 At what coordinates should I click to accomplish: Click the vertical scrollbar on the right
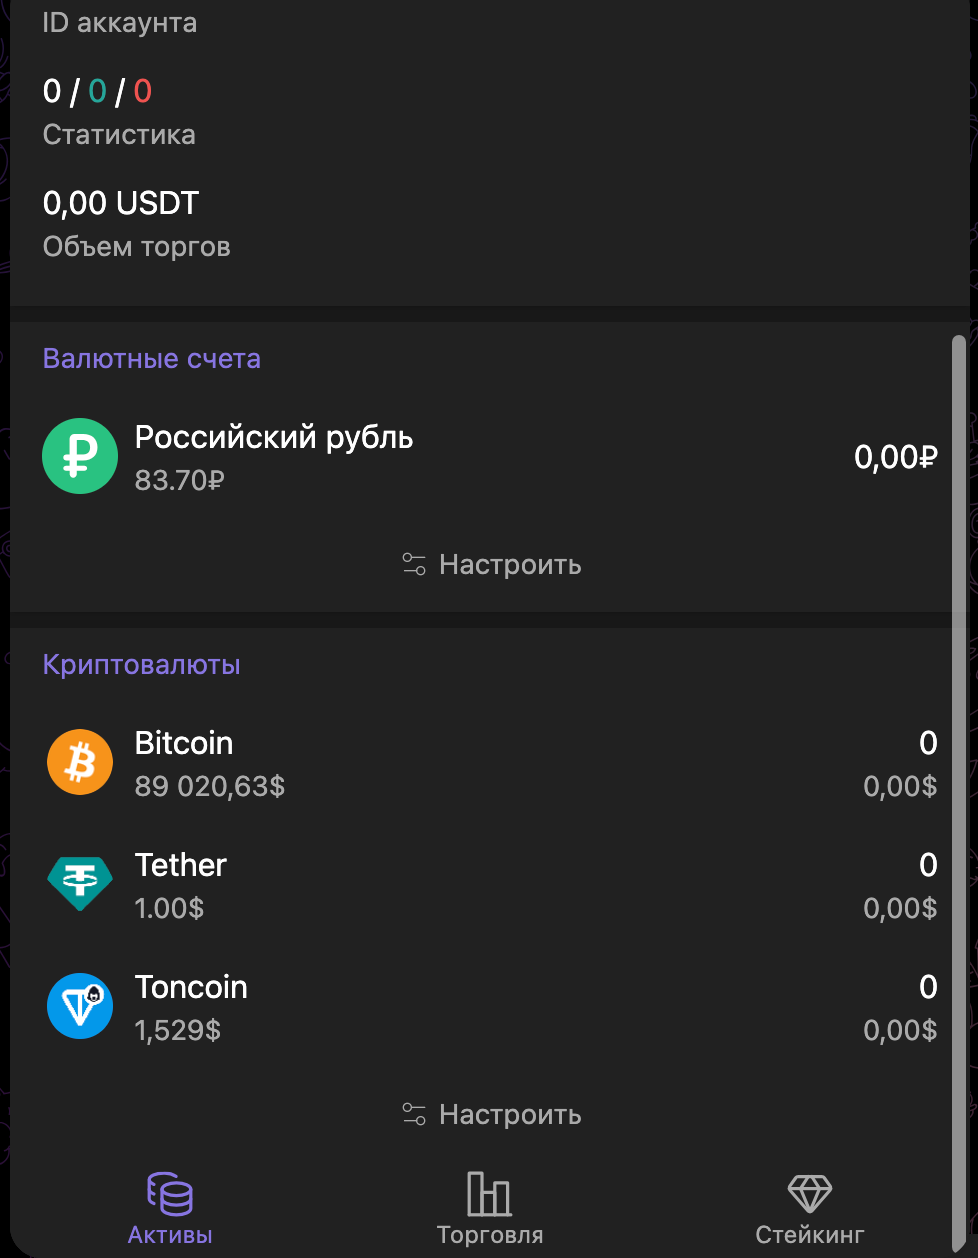958,700
